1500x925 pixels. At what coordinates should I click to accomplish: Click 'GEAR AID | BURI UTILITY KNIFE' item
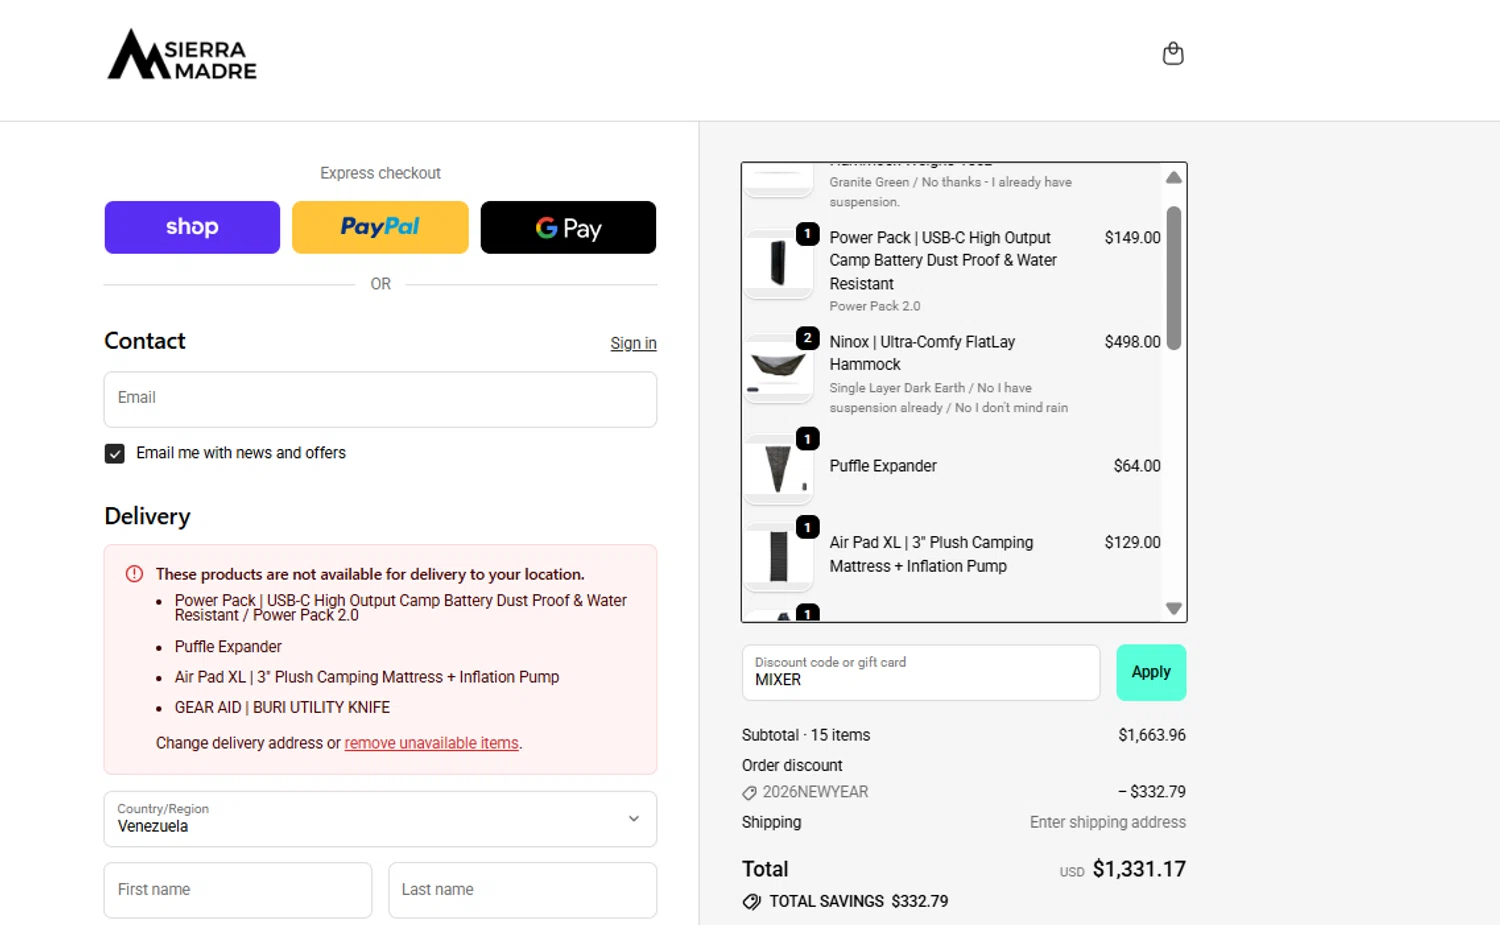click(282, 708)
